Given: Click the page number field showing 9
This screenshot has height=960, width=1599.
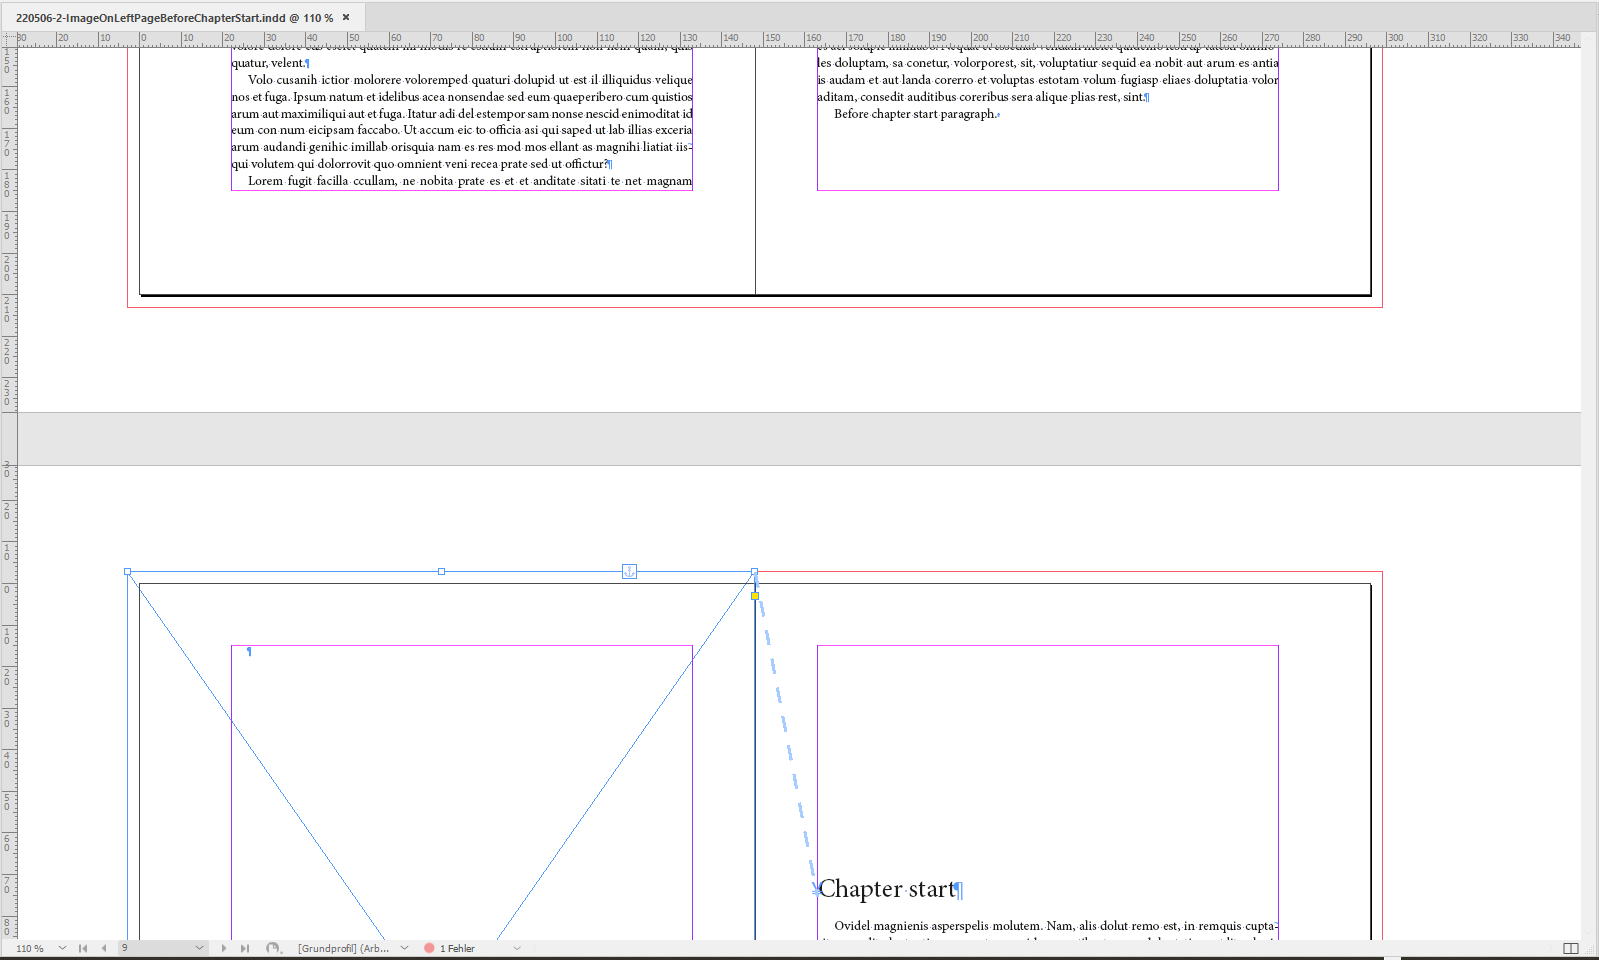Looking at the screenshot, I should (155, 948).
